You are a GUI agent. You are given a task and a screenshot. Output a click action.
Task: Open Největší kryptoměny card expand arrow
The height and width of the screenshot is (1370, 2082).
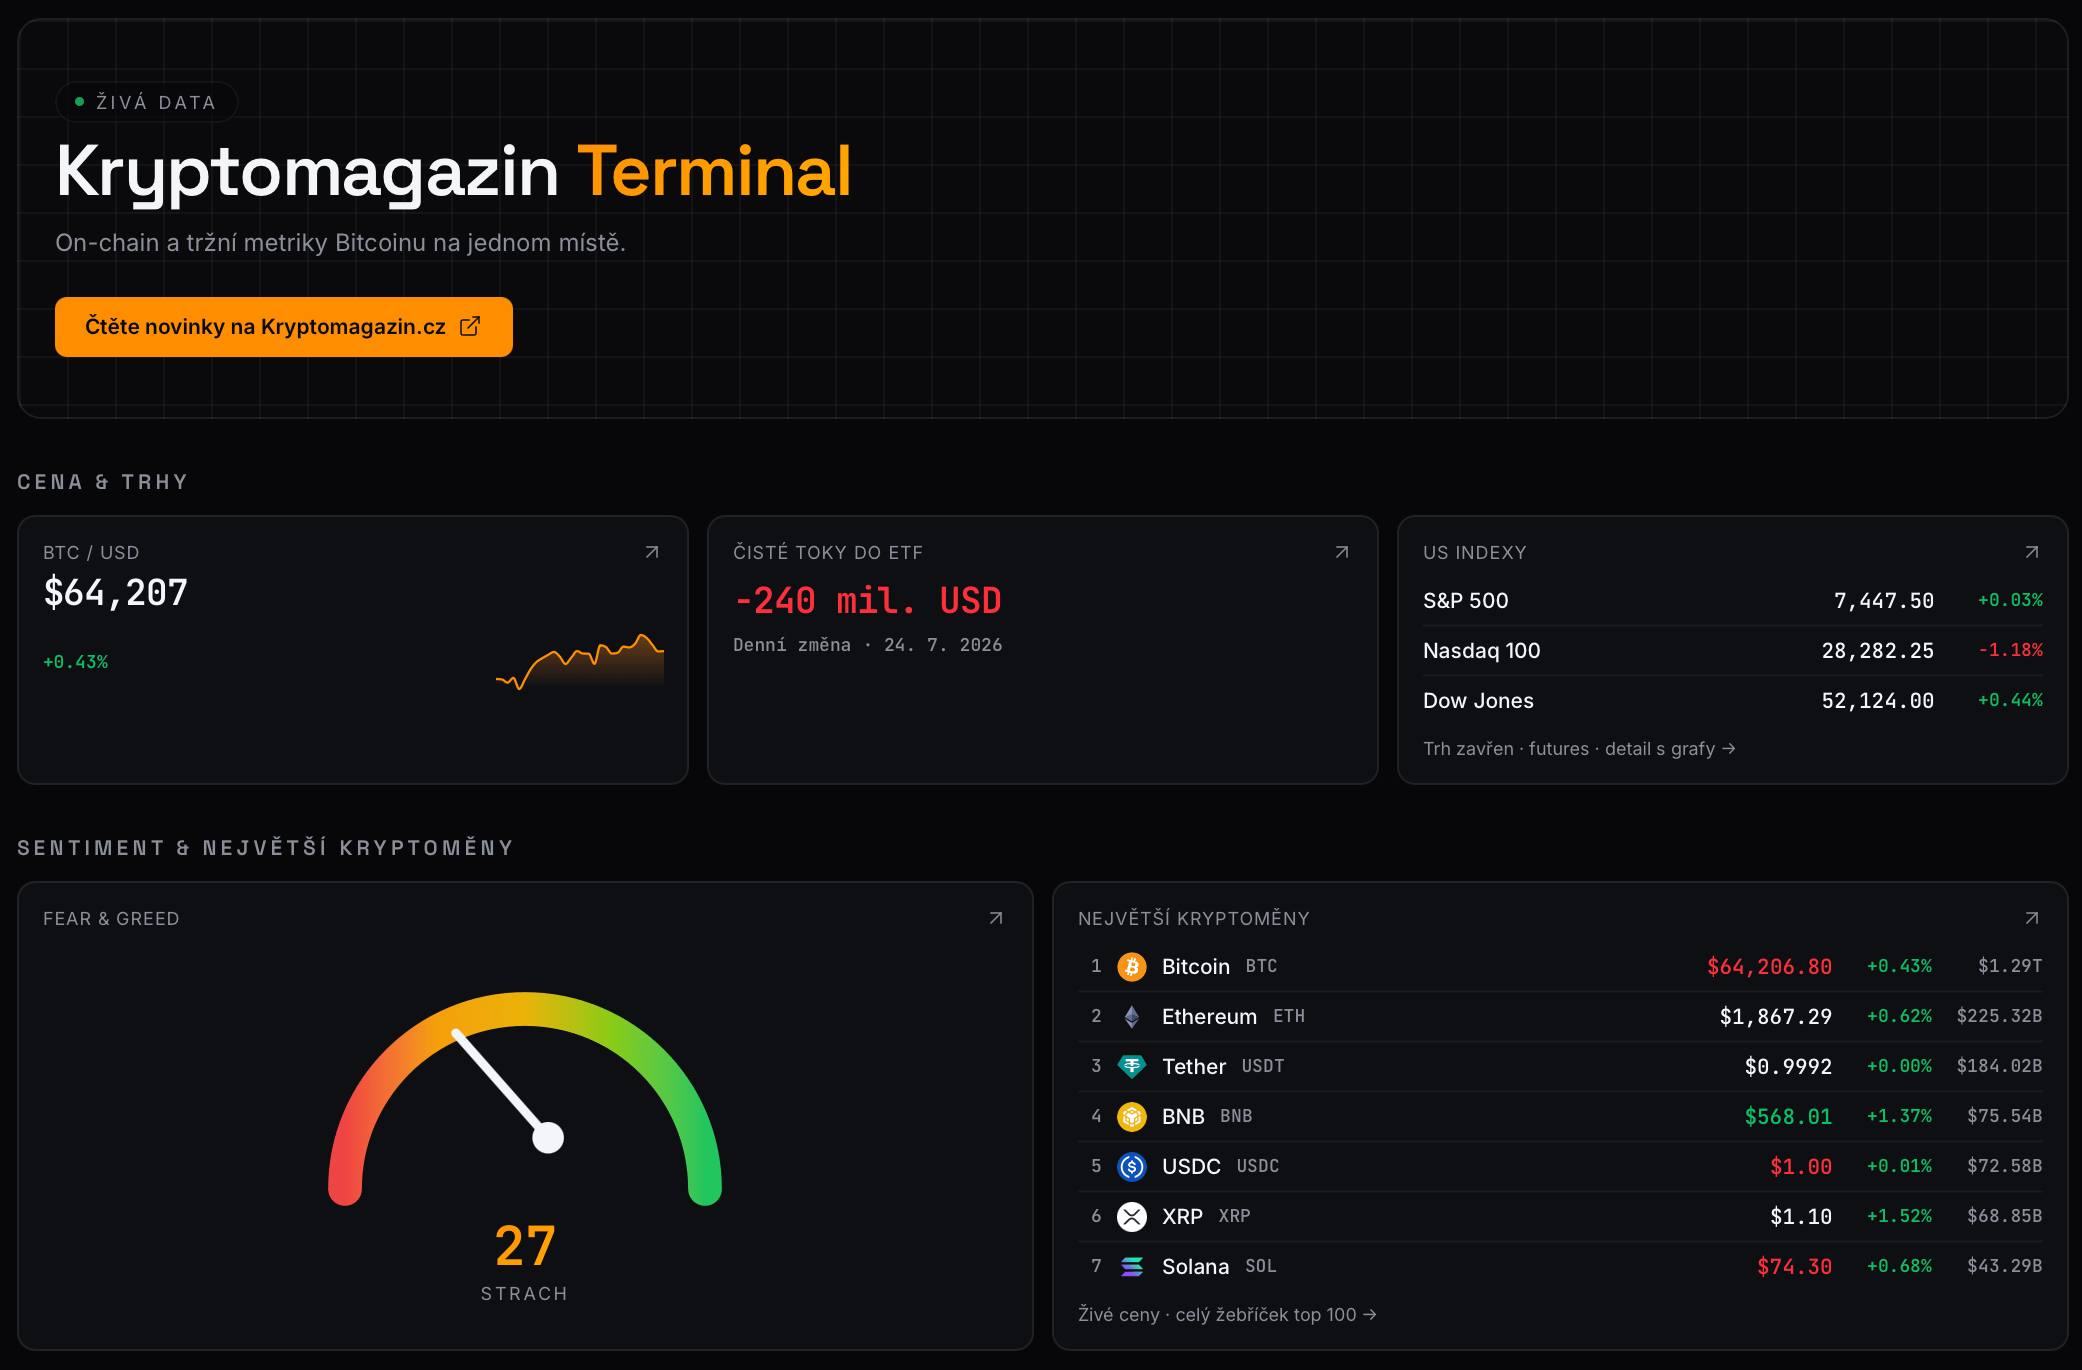click(2032, 918)
